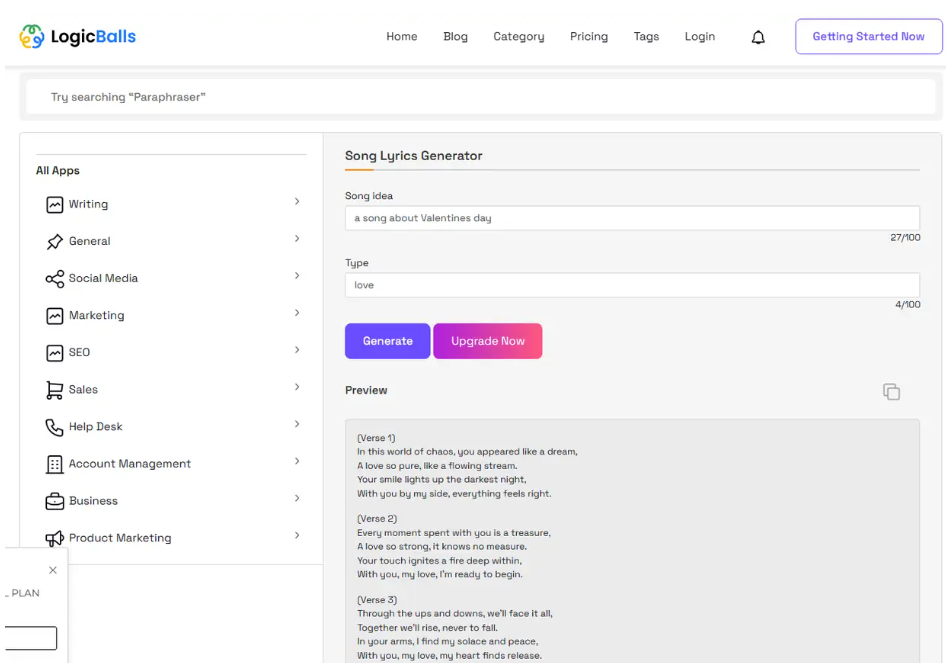Image resolution: width=946 pixels, height=663 pixels.
Task: Expand the General category arrow
Action: (297, 239)
